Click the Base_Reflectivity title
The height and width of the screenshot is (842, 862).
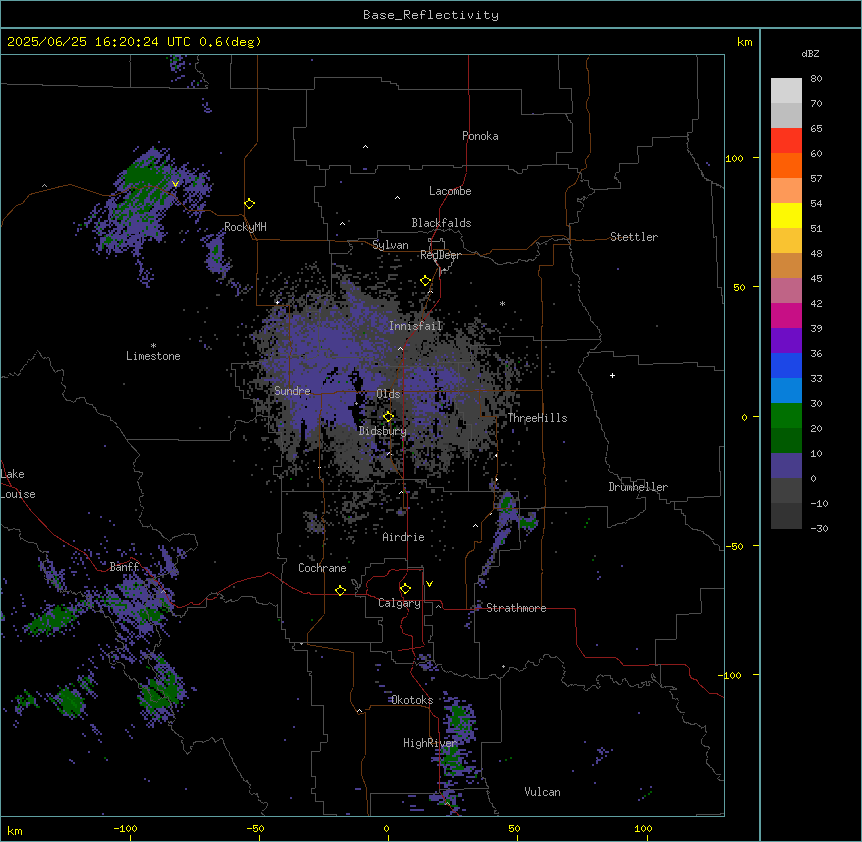point(431,15)
